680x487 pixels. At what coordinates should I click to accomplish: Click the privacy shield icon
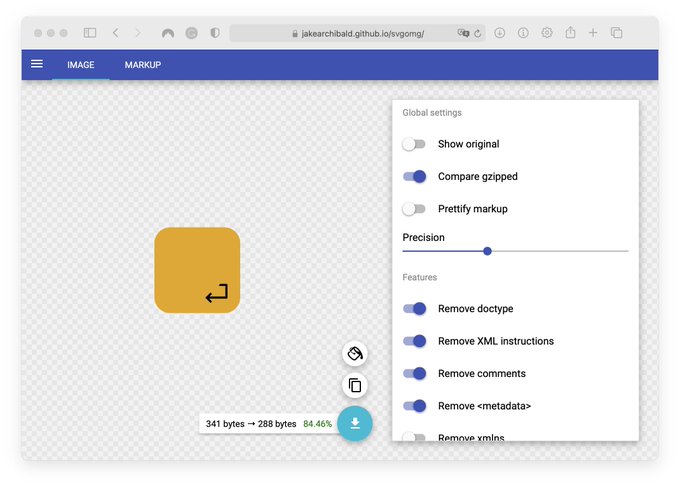215,33
